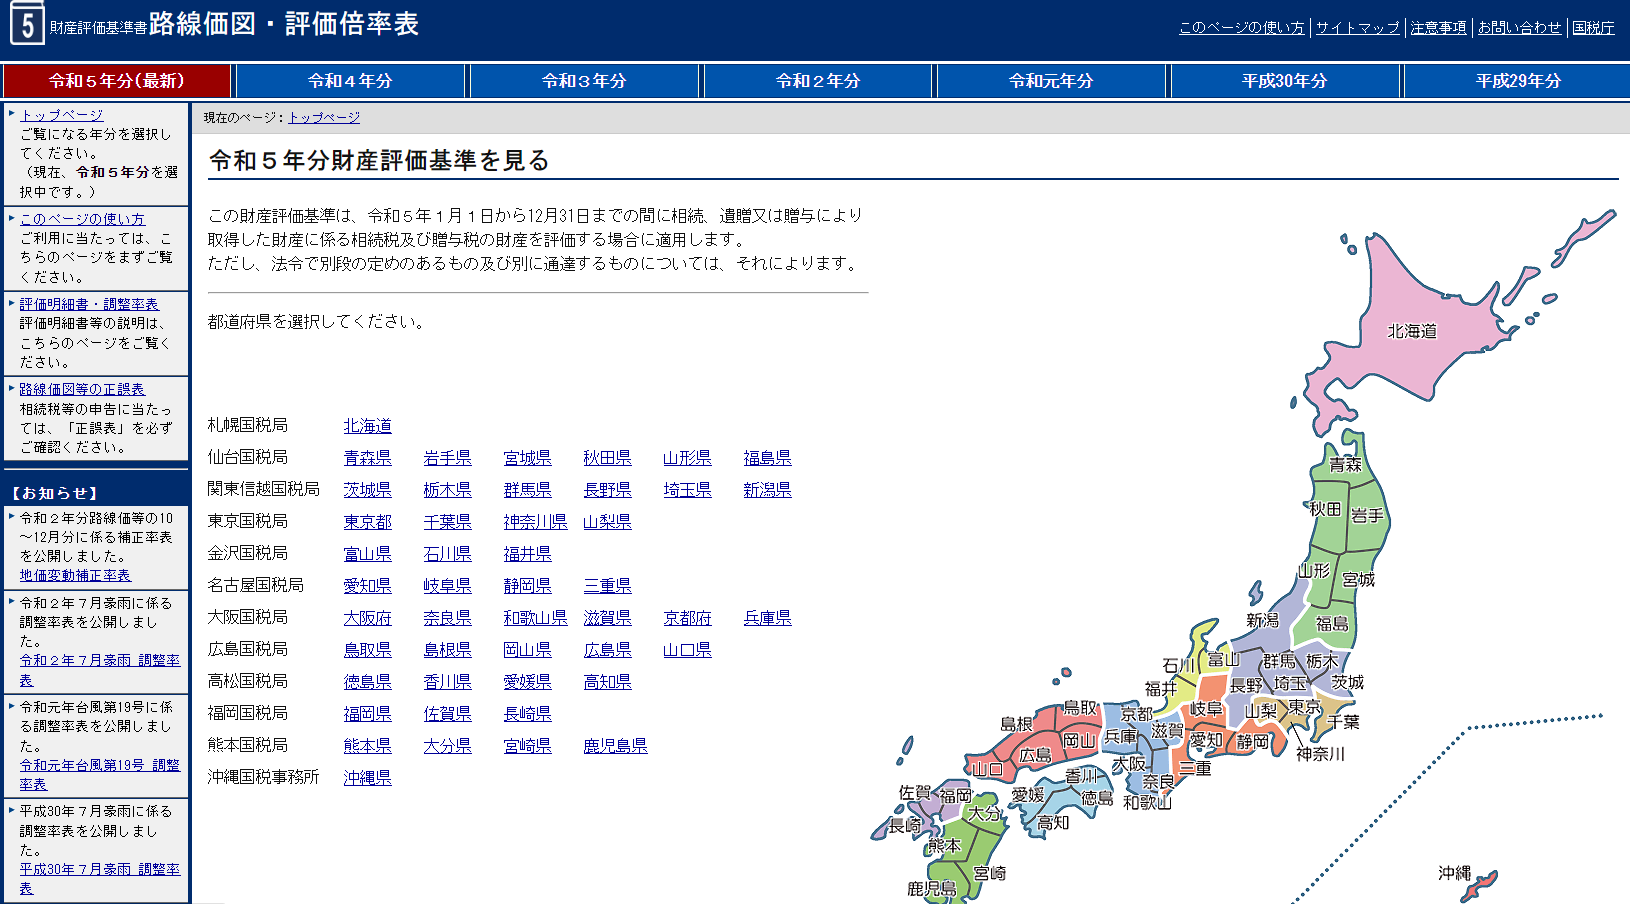Open the サイトマップ link

tap(1358, 28)
